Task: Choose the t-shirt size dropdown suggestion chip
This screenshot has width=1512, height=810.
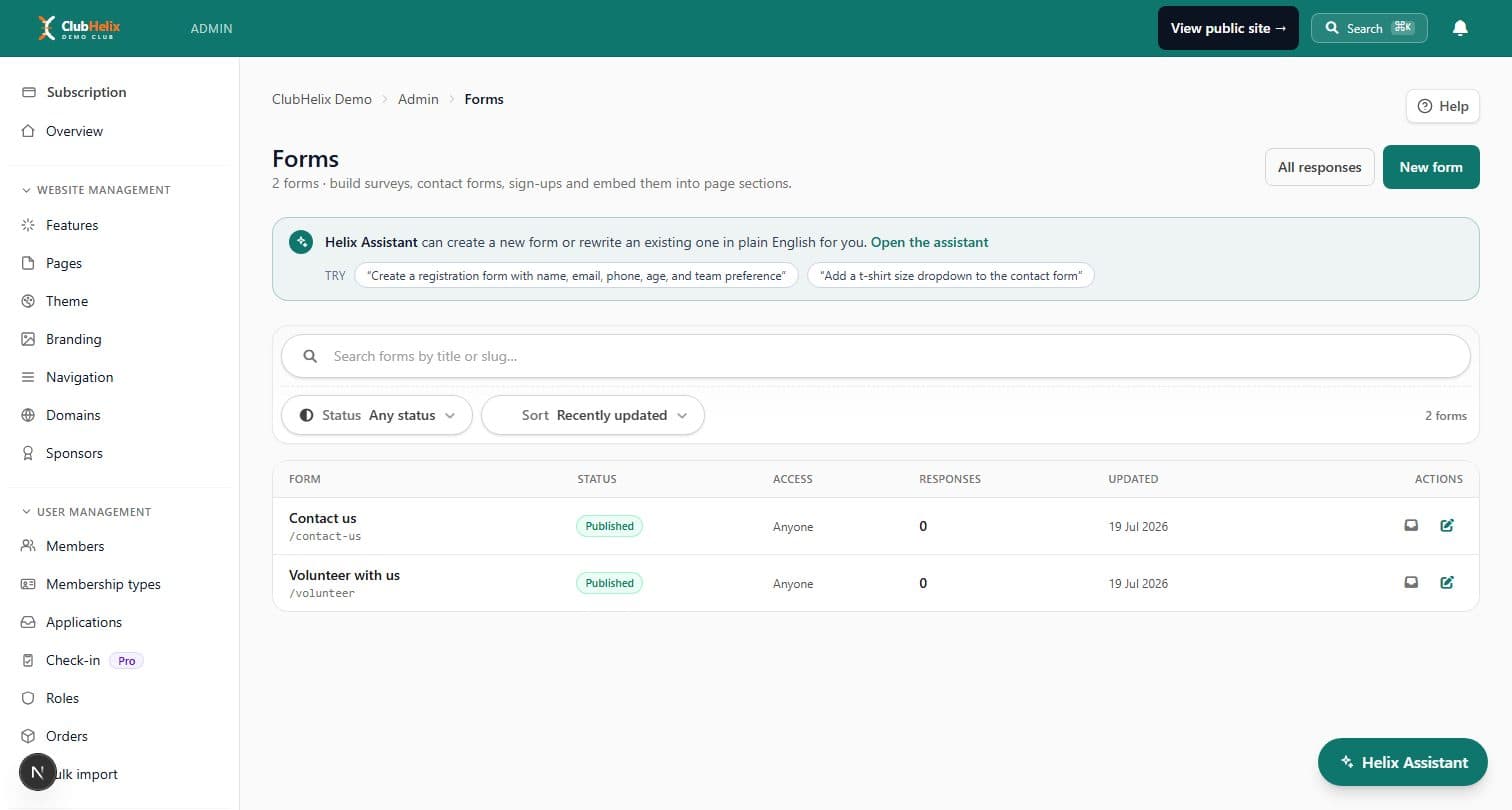Action: pos(951,275)
